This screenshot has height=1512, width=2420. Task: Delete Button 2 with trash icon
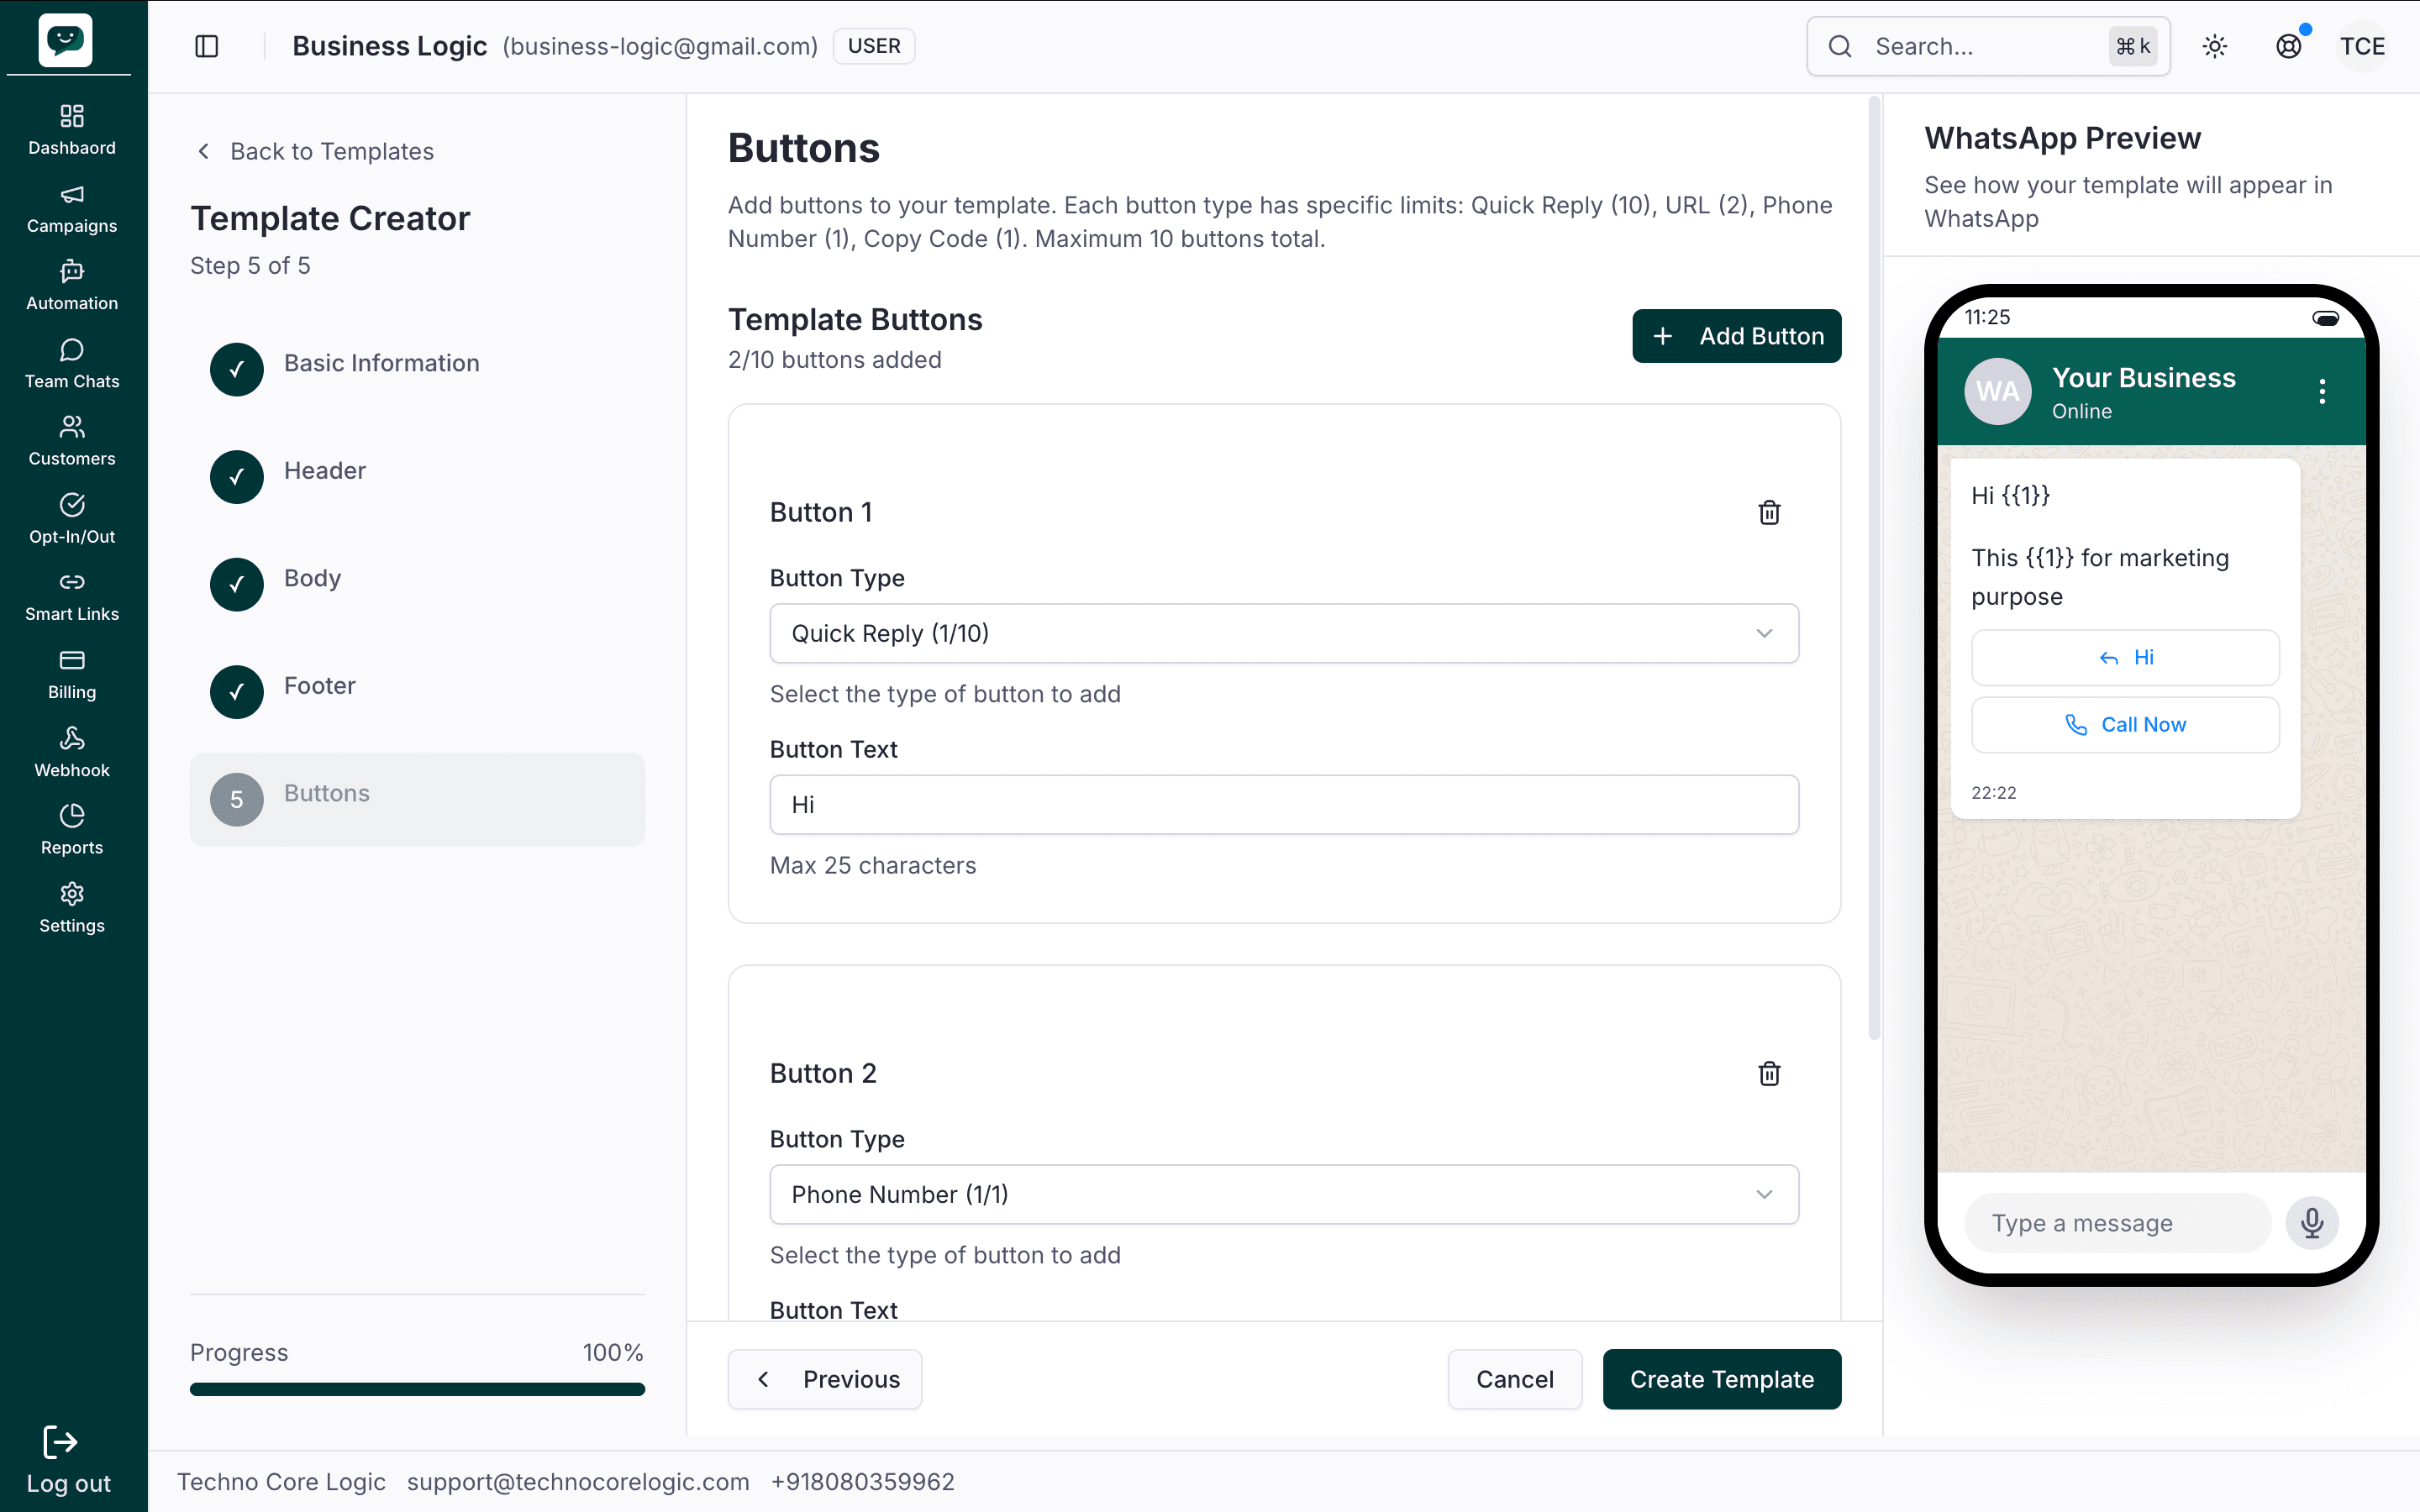[1769, 1073]
